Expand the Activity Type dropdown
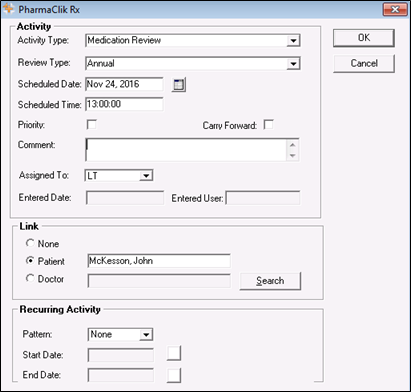The width and height of the screenshot is (411, 392). [x=293, y=41]
